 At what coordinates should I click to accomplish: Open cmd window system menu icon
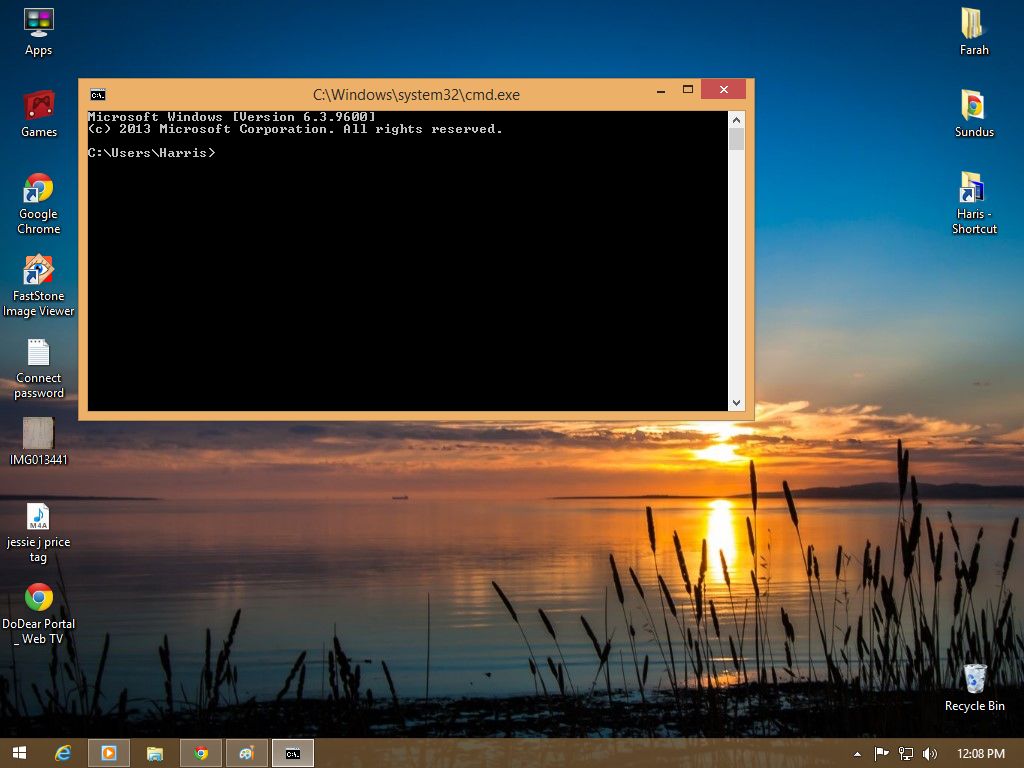click(98, 95)
